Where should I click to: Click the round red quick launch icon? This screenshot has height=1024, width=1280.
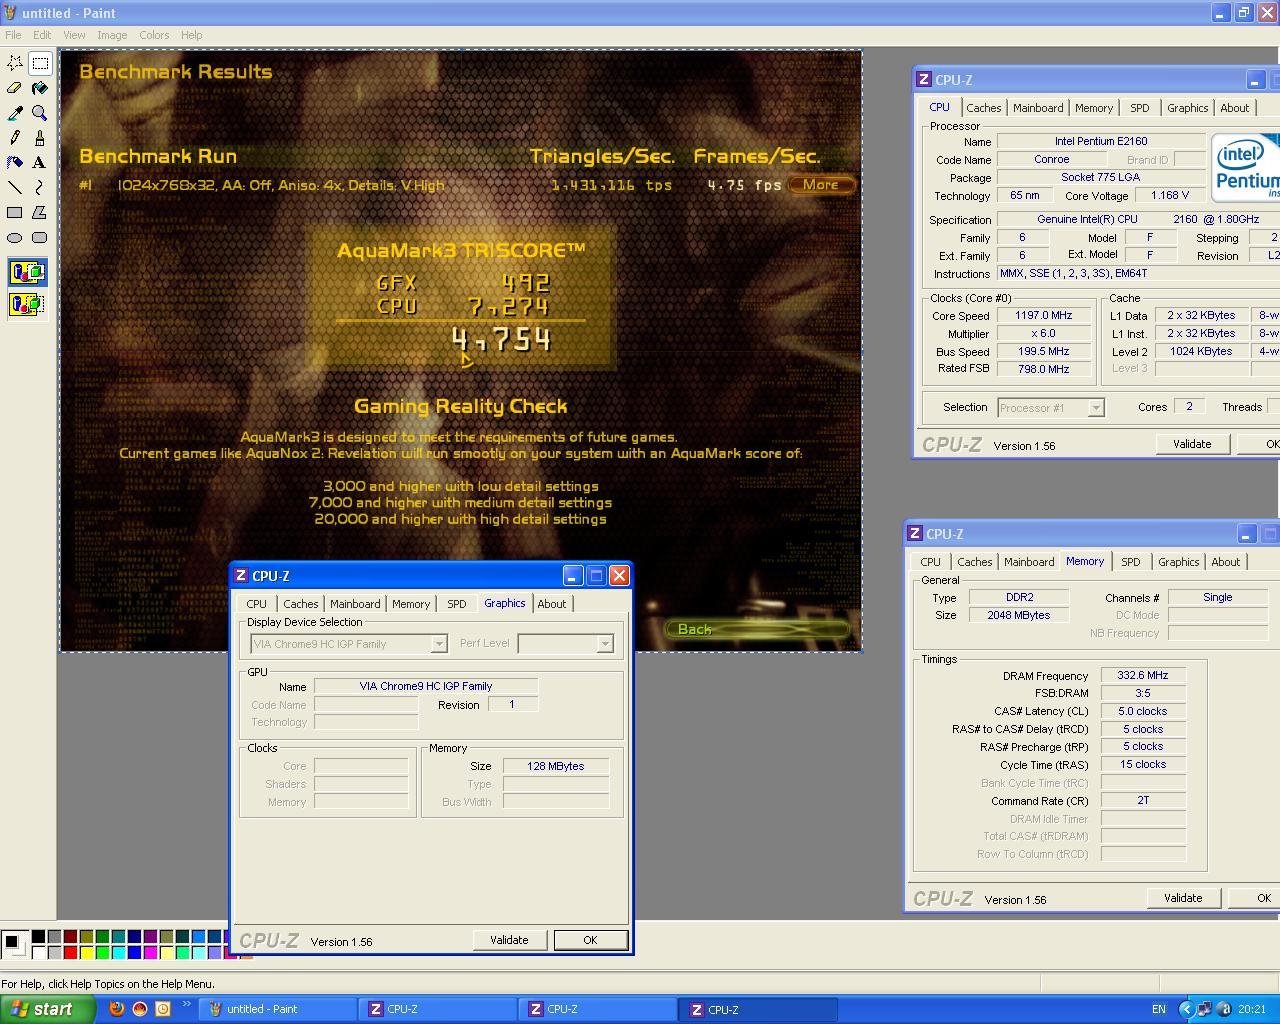pyautogui.click(x=140, y=1009)
